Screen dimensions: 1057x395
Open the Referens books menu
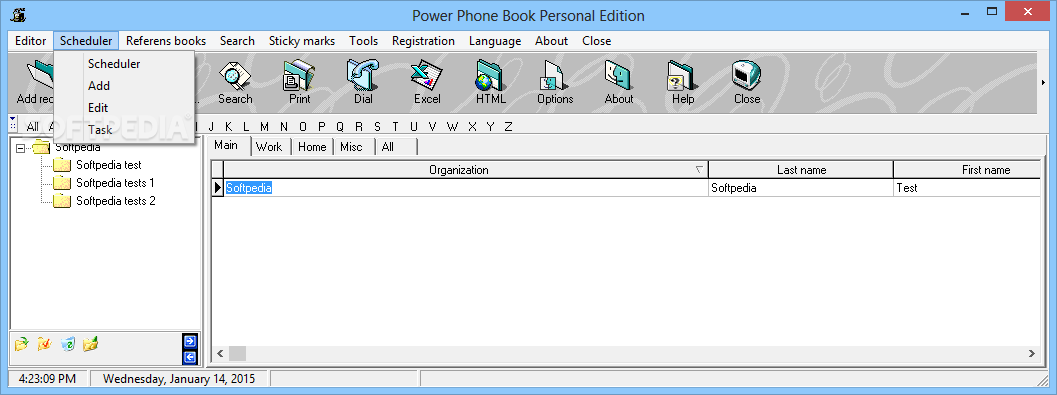[166, 41]
